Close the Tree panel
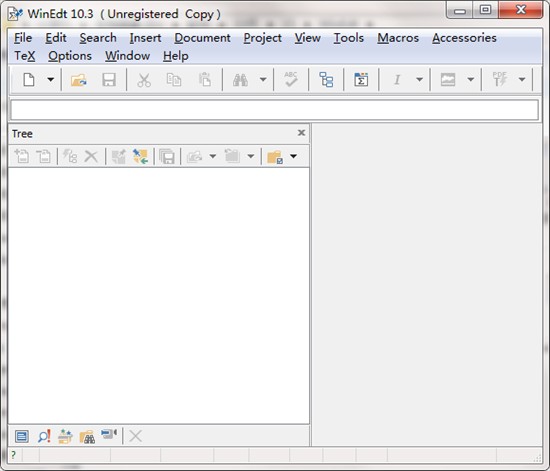This screenshot has width=550, height=471. pos(301,133)
